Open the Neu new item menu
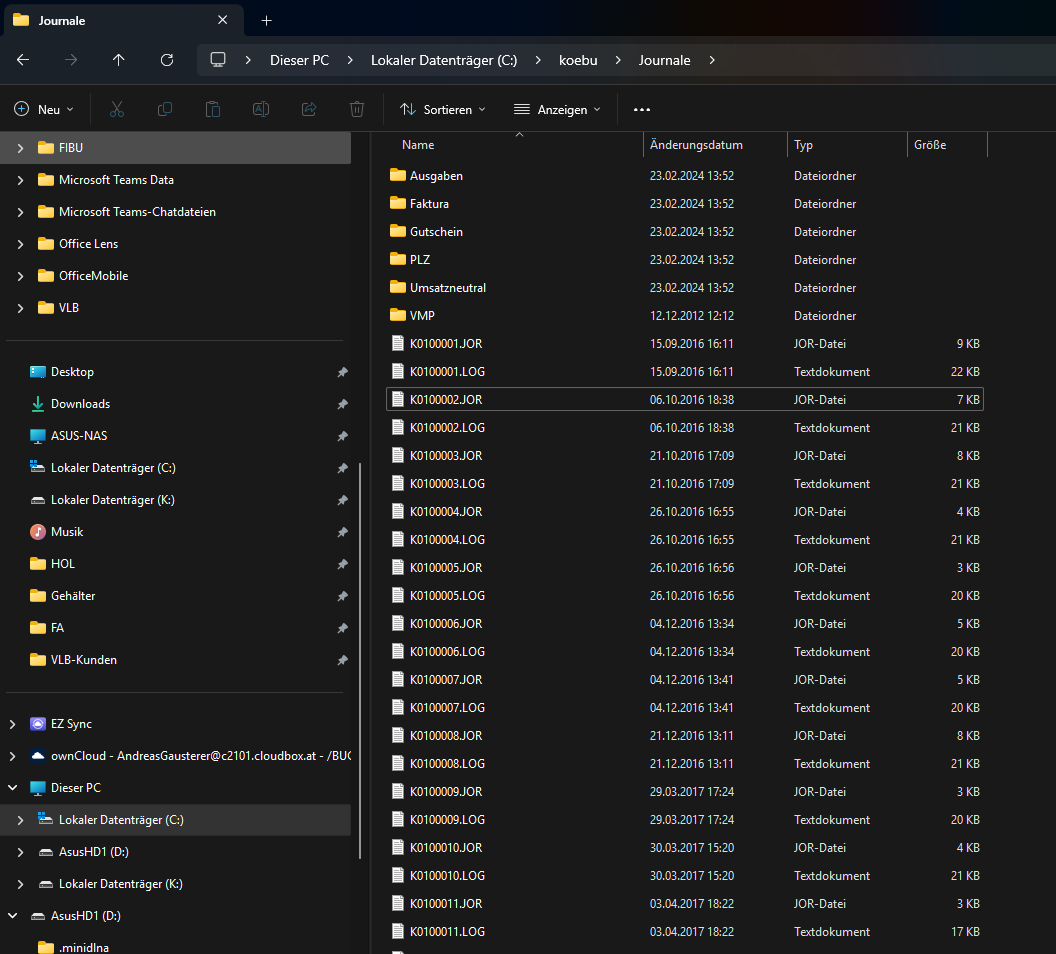Image resolution: width=1056 pixels, height=954 pixels. click(x=44, y=109)
